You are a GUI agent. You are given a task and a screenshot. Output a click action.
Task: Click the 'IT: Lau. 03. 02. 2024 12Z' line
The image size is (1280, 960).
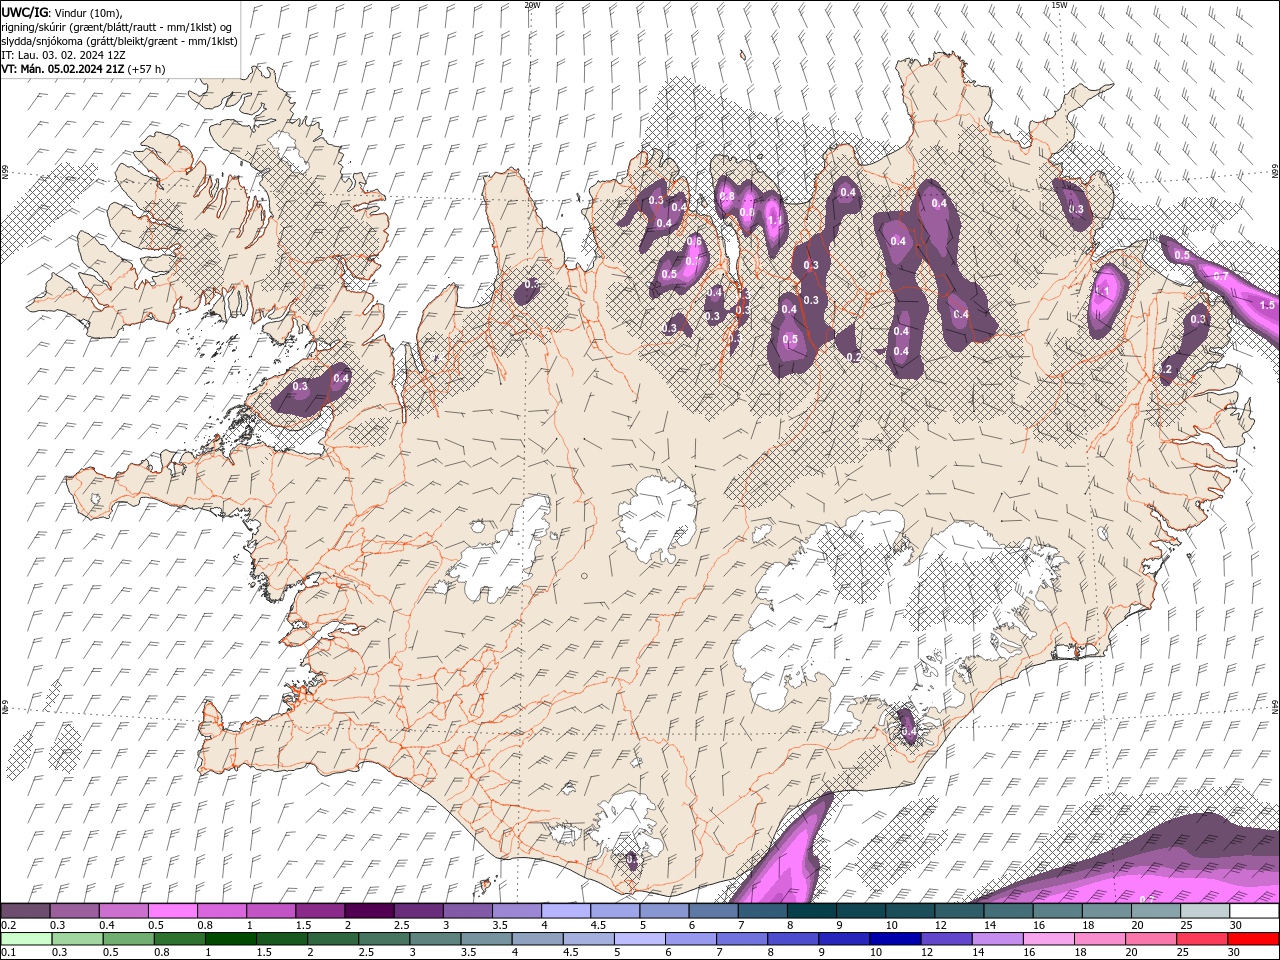(63, 55)
